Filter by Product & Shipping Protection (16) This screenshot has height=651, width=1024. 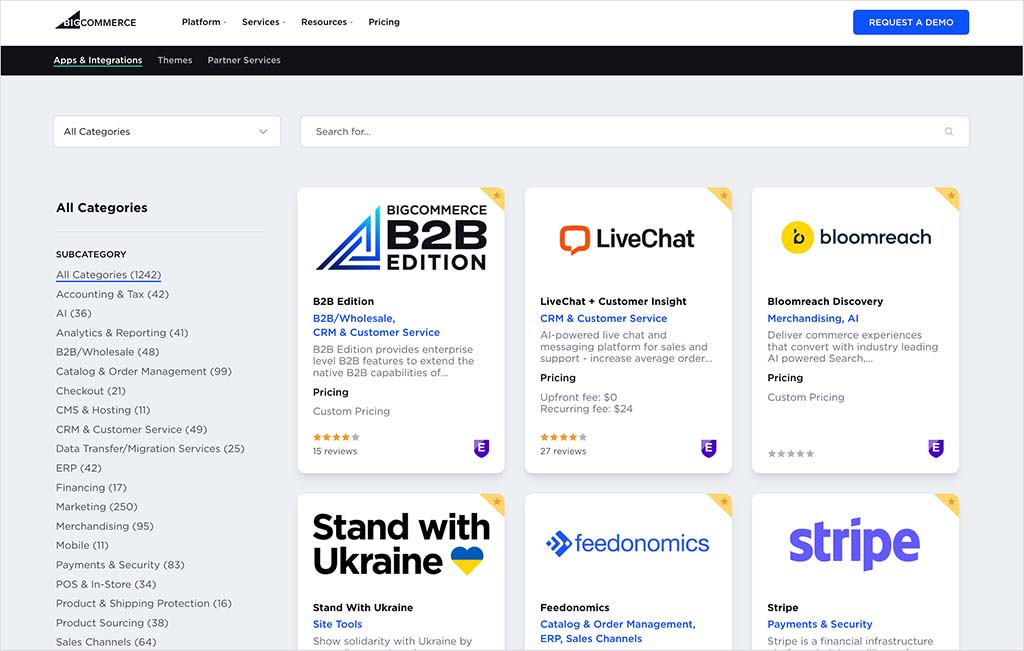[x=144, y=603]
